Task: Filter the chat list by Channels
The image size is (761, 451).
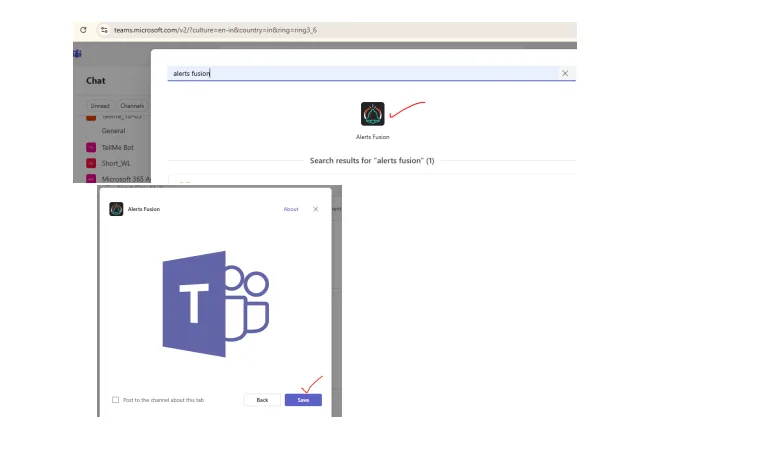Action: [x=132, y=106]
